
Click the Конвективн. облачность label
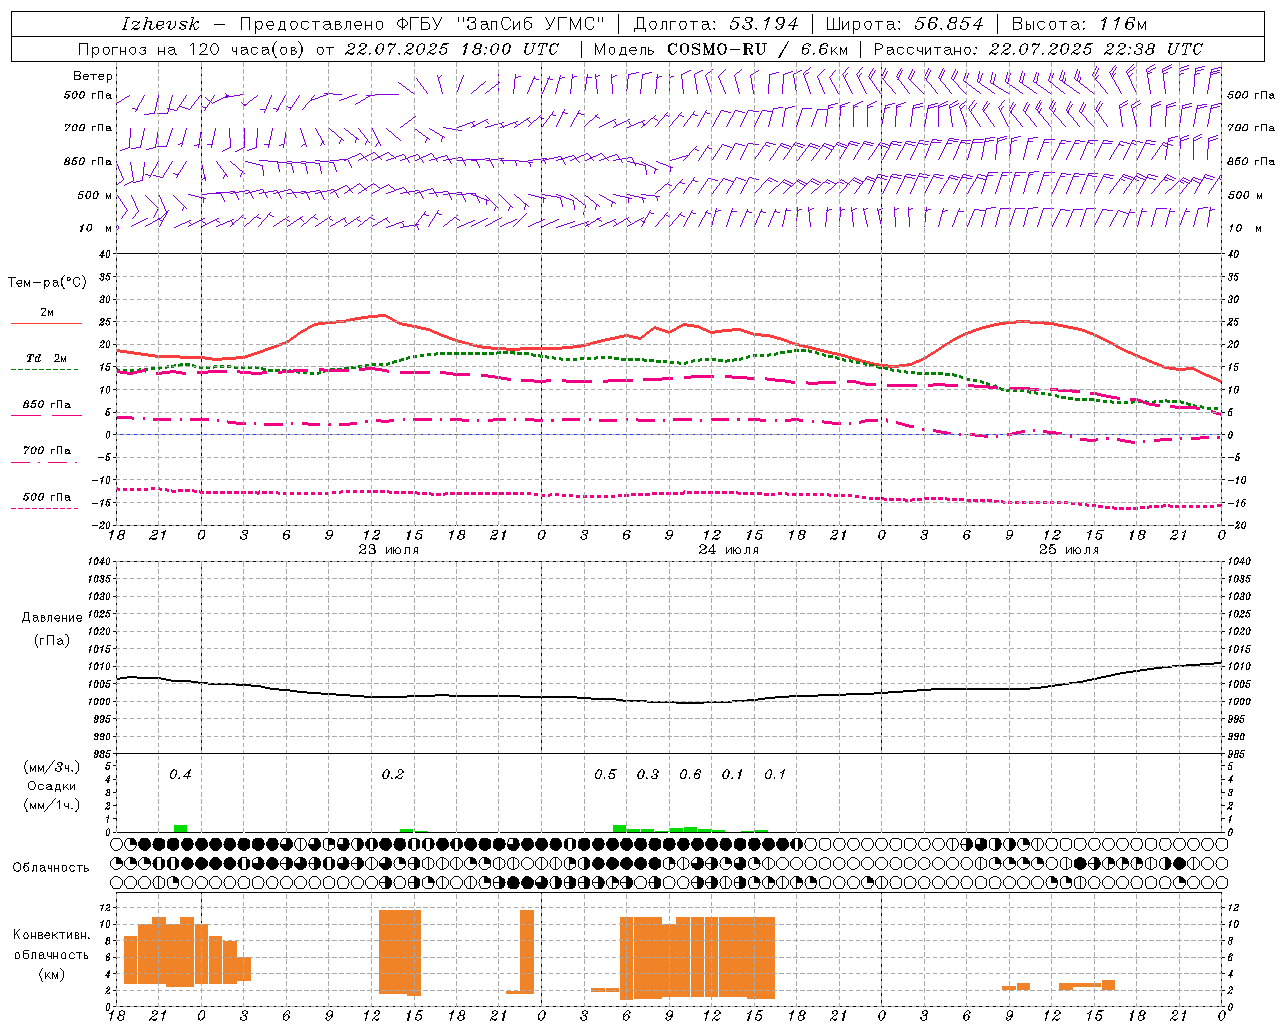point(52,954)
